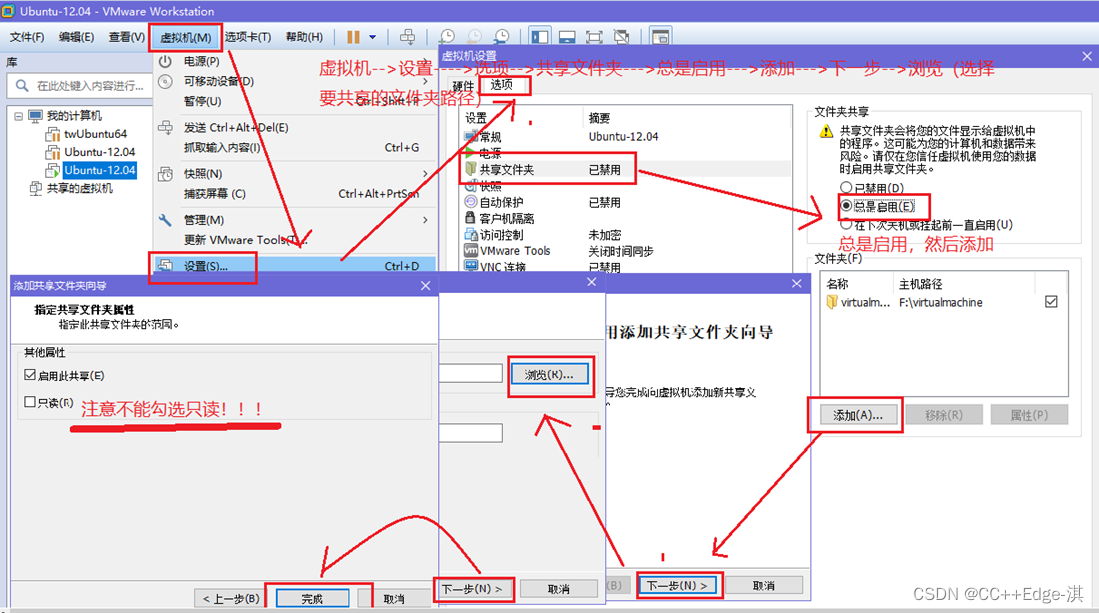Click the 添加(A)... button
This screenshot has width=1099, height=613.
(x=857, y=415)
